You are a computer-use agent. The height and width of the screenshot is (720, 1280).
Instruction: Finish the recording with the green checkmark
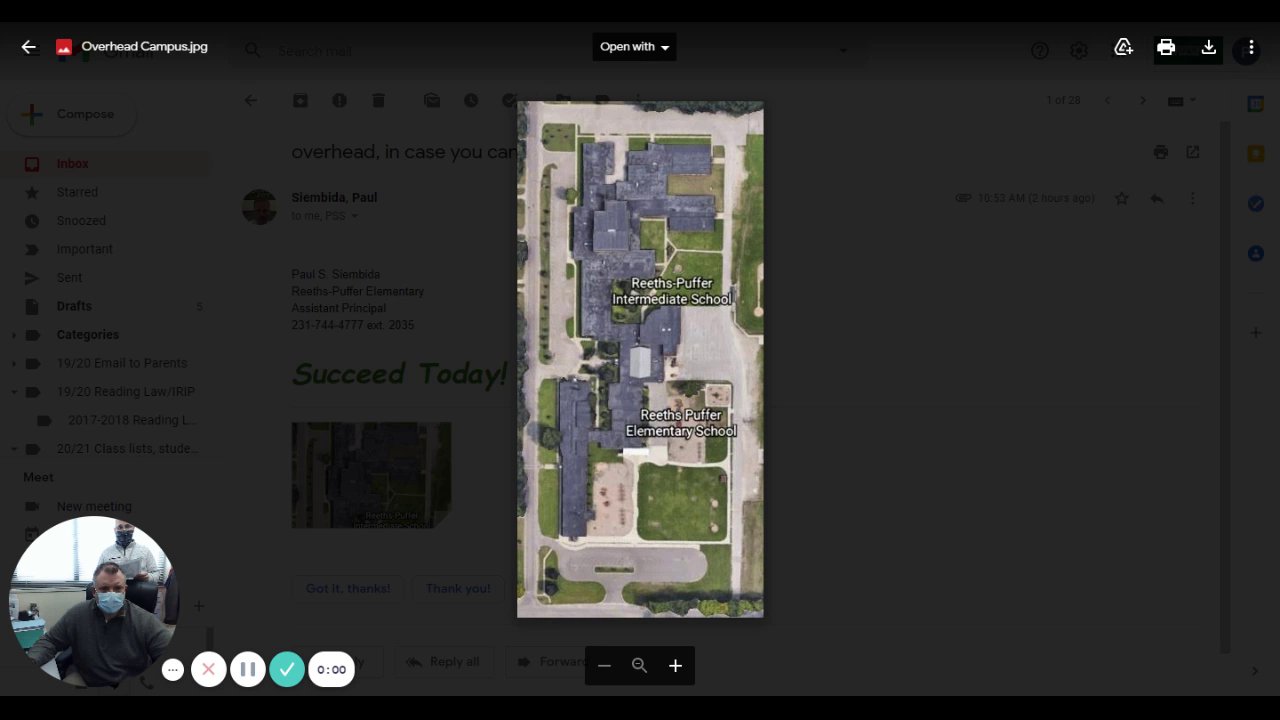[x=287, y=669]
